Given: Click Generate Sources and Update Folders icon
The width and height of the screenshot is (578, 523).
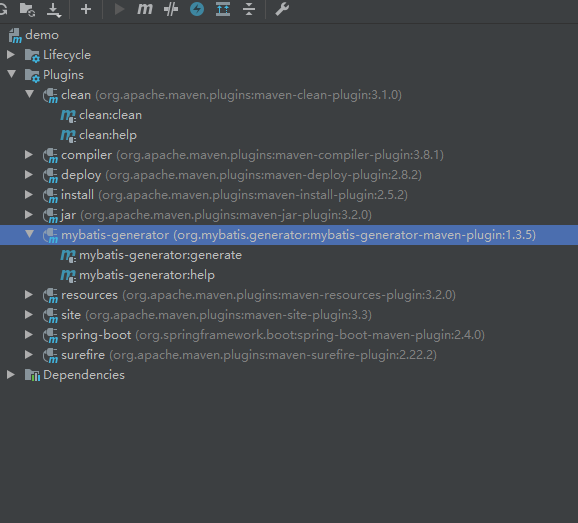Looking at the screenshot, I should [x=27, y=10].
